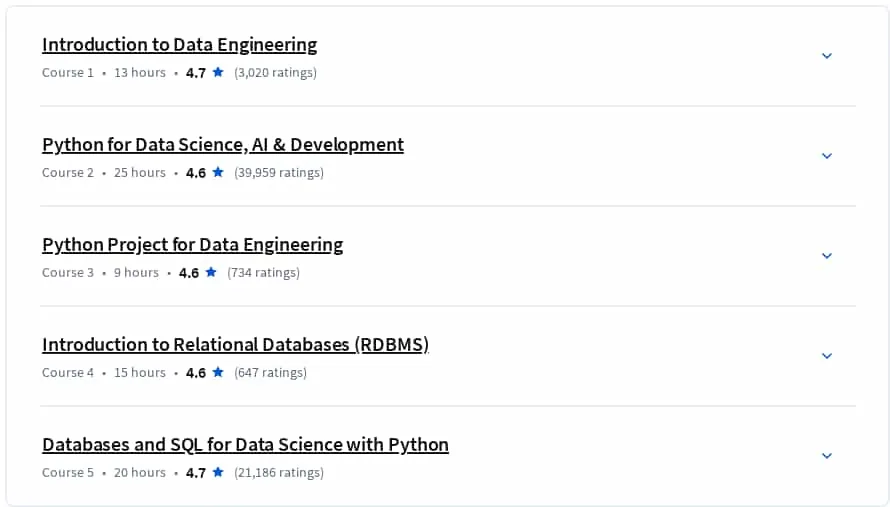Click the star icon in the Course 4 row
The width and height of the screenshot is (890, 507).
[218, 372]
